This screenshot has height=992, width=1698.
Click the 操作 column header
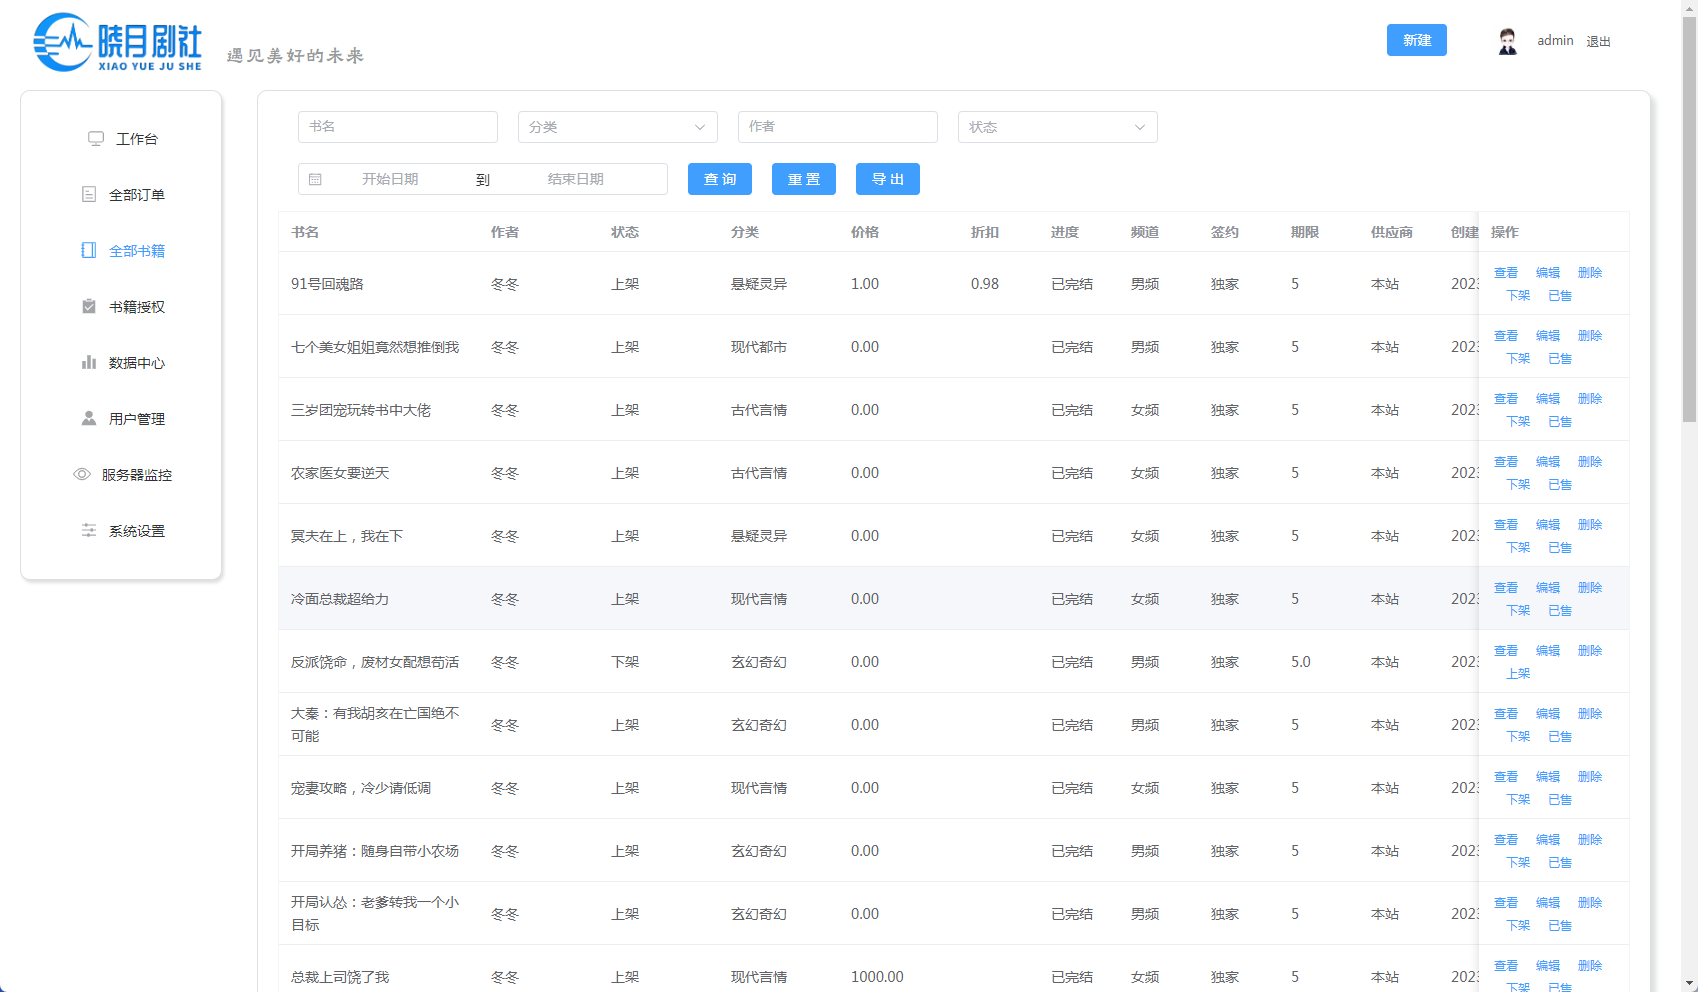[x=1505, y=232]
